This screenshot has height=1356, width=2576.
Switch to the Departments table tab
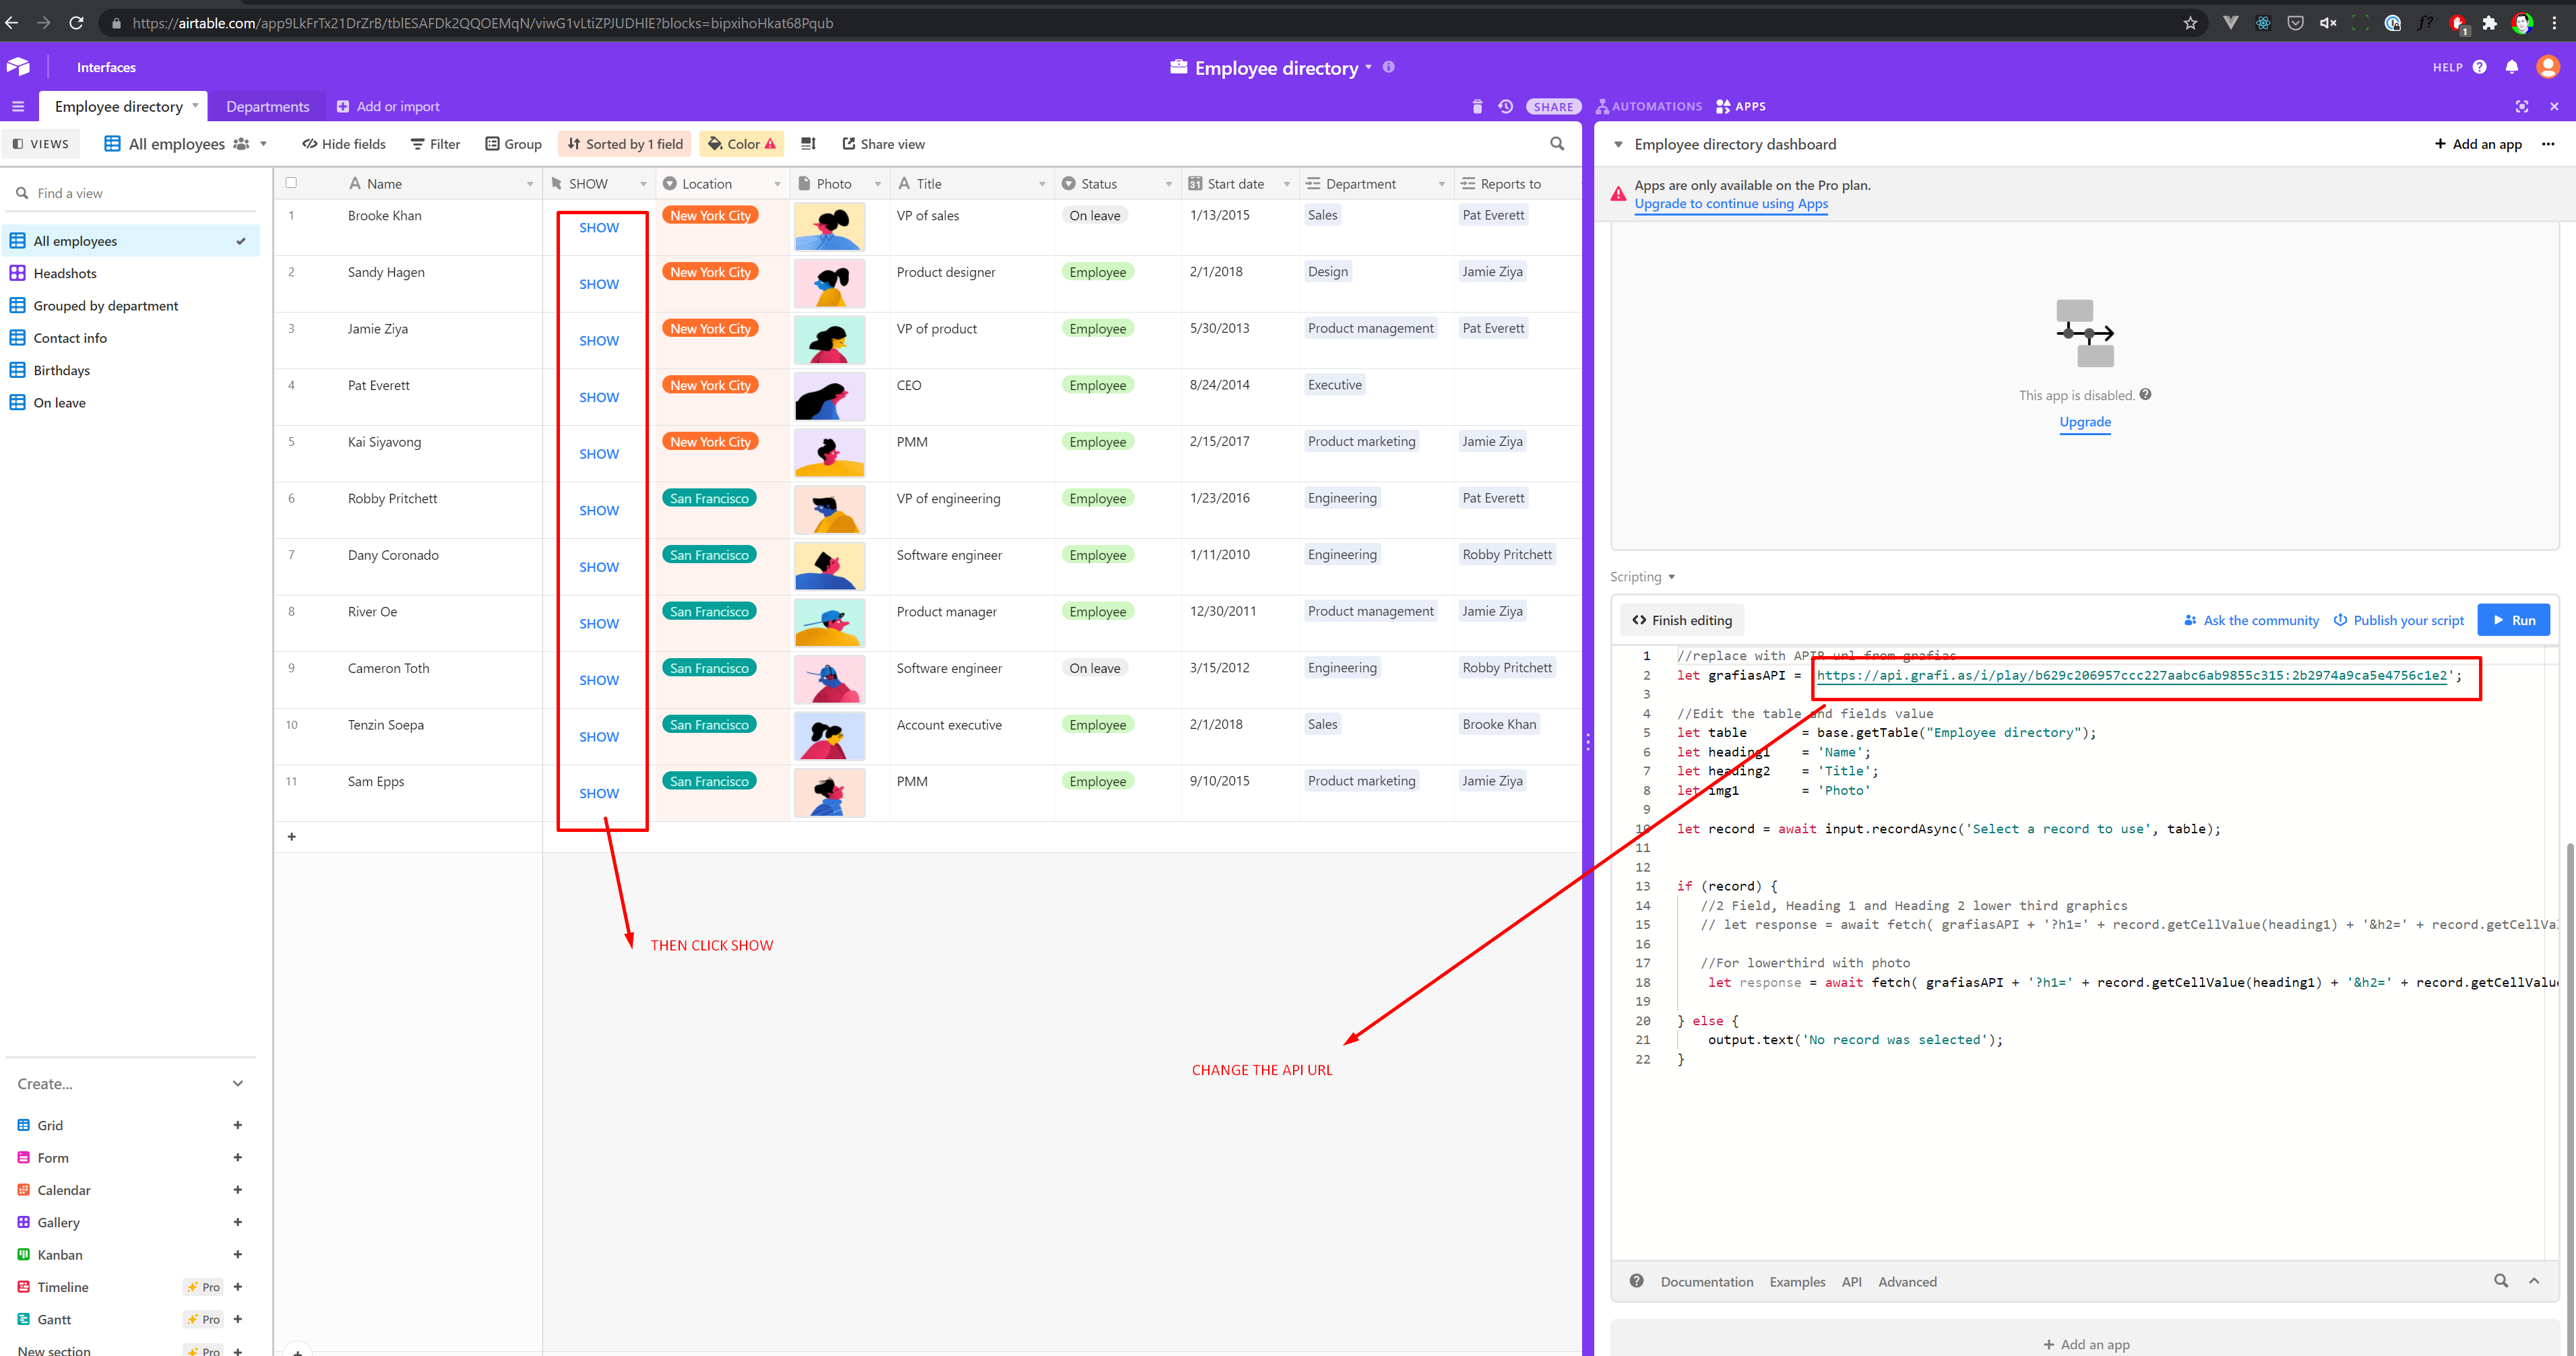[x=267, y=106]
